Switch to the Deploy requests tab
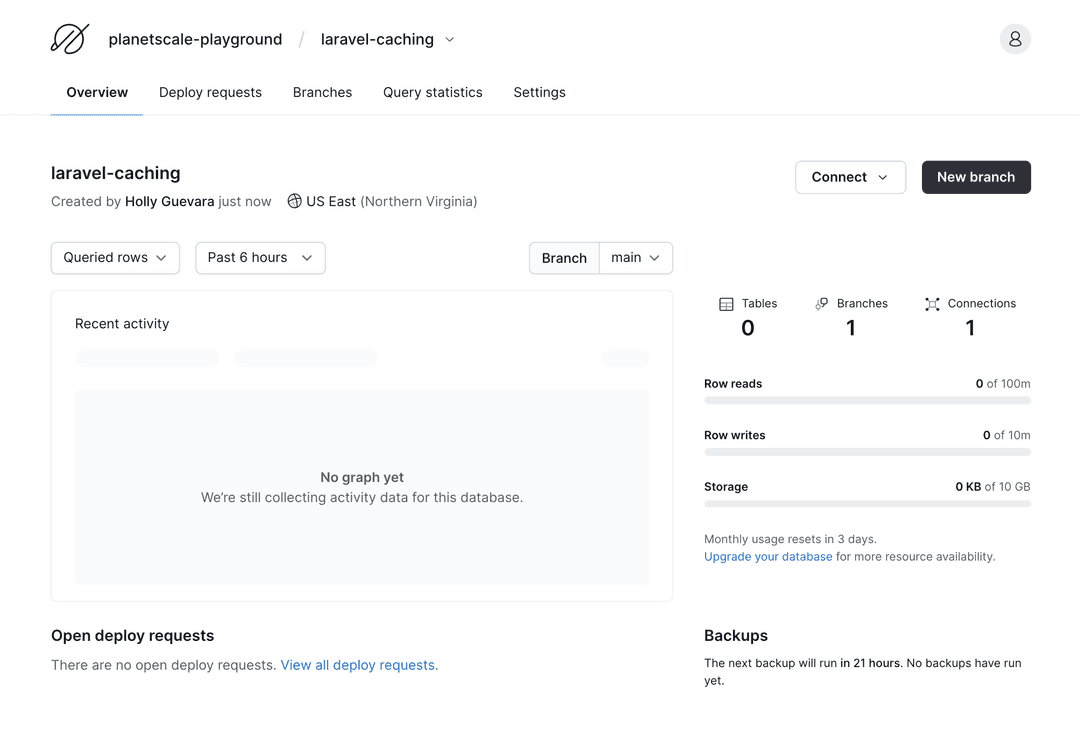1080x730 pixels. pos(210,92)
